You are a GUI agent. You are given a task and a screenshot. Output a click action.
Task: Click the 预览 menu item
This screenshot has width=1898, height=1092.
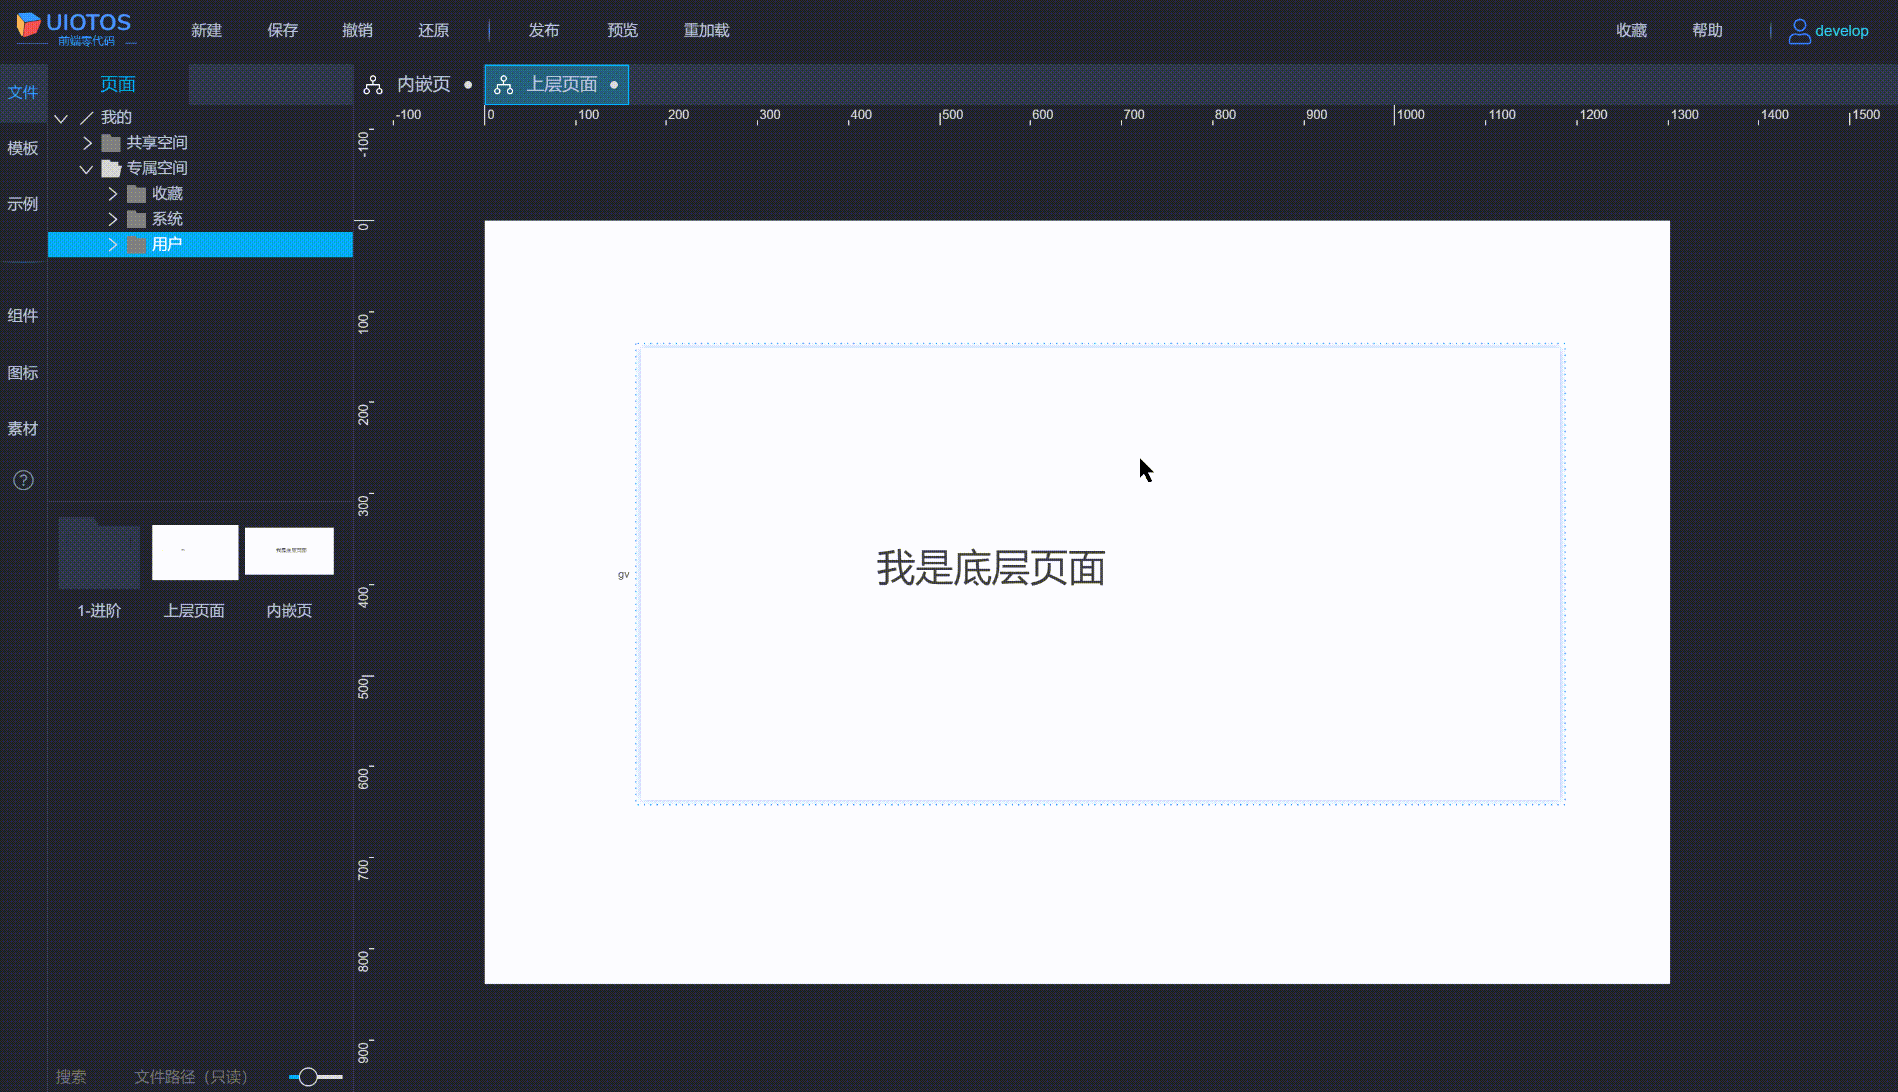click(622, 30)
